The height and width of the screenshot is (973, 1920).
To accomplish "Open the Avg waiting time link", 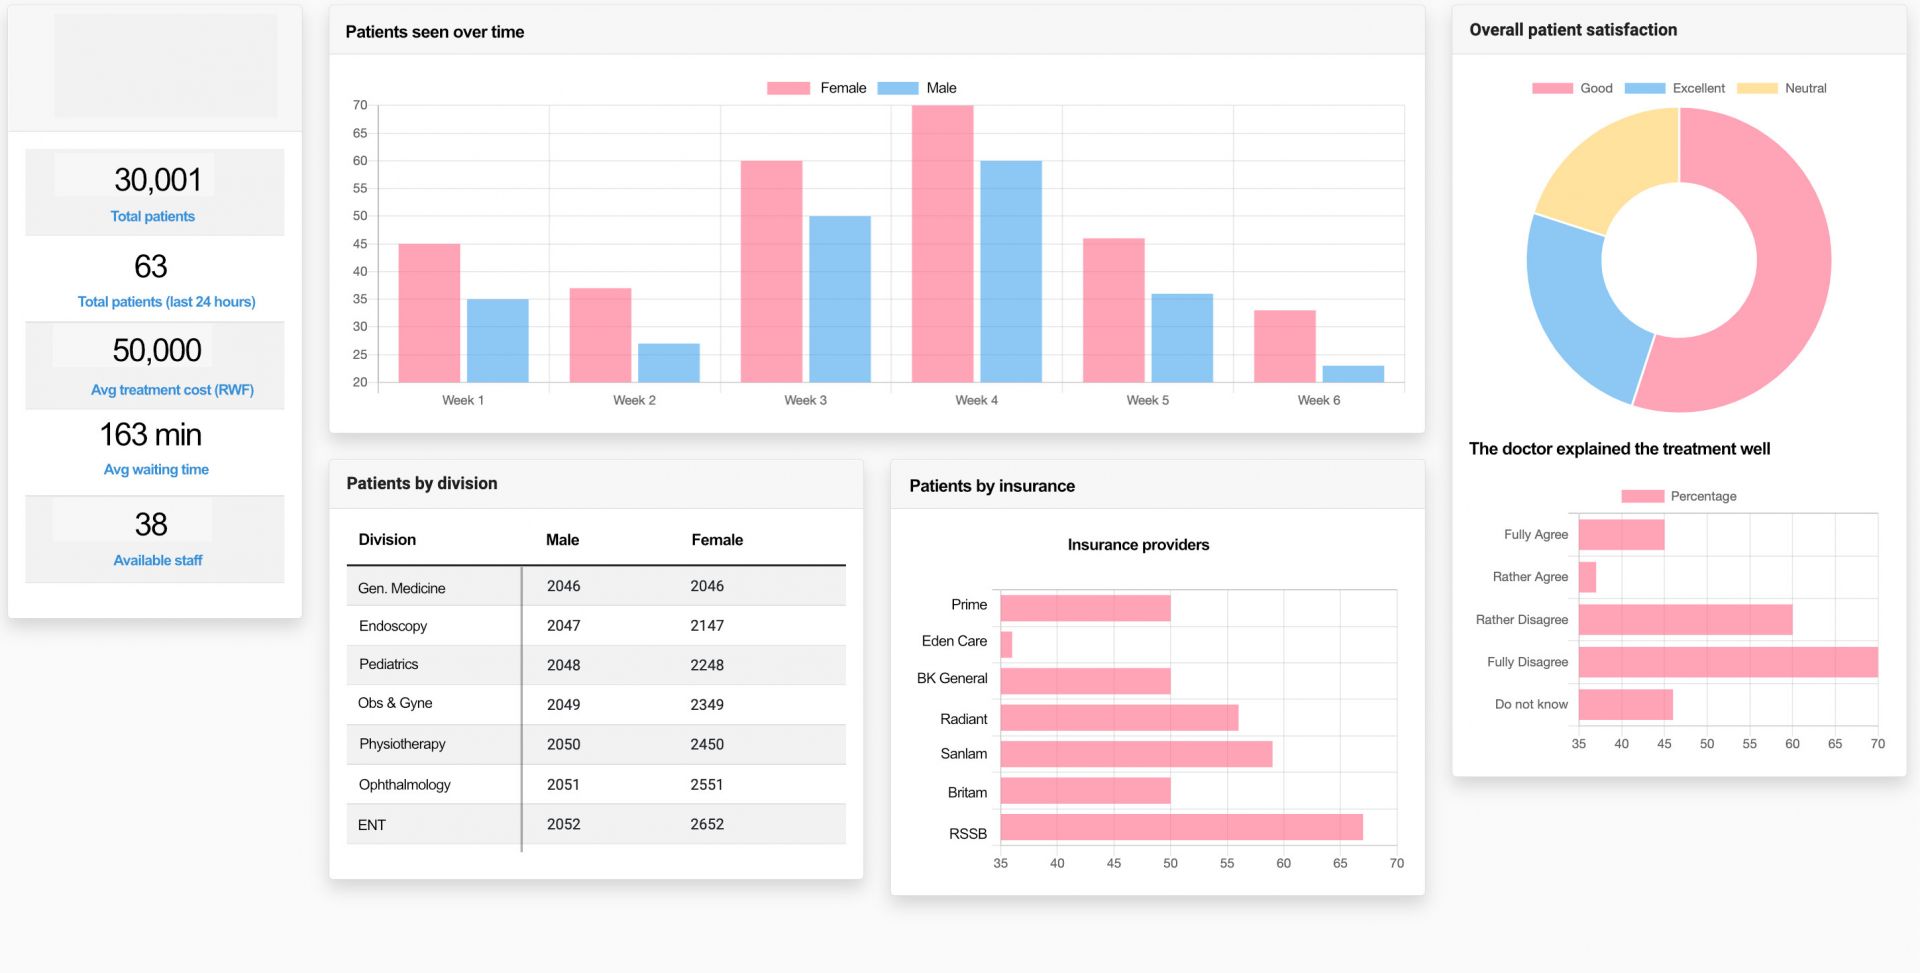I will click(x=156, y=470).
